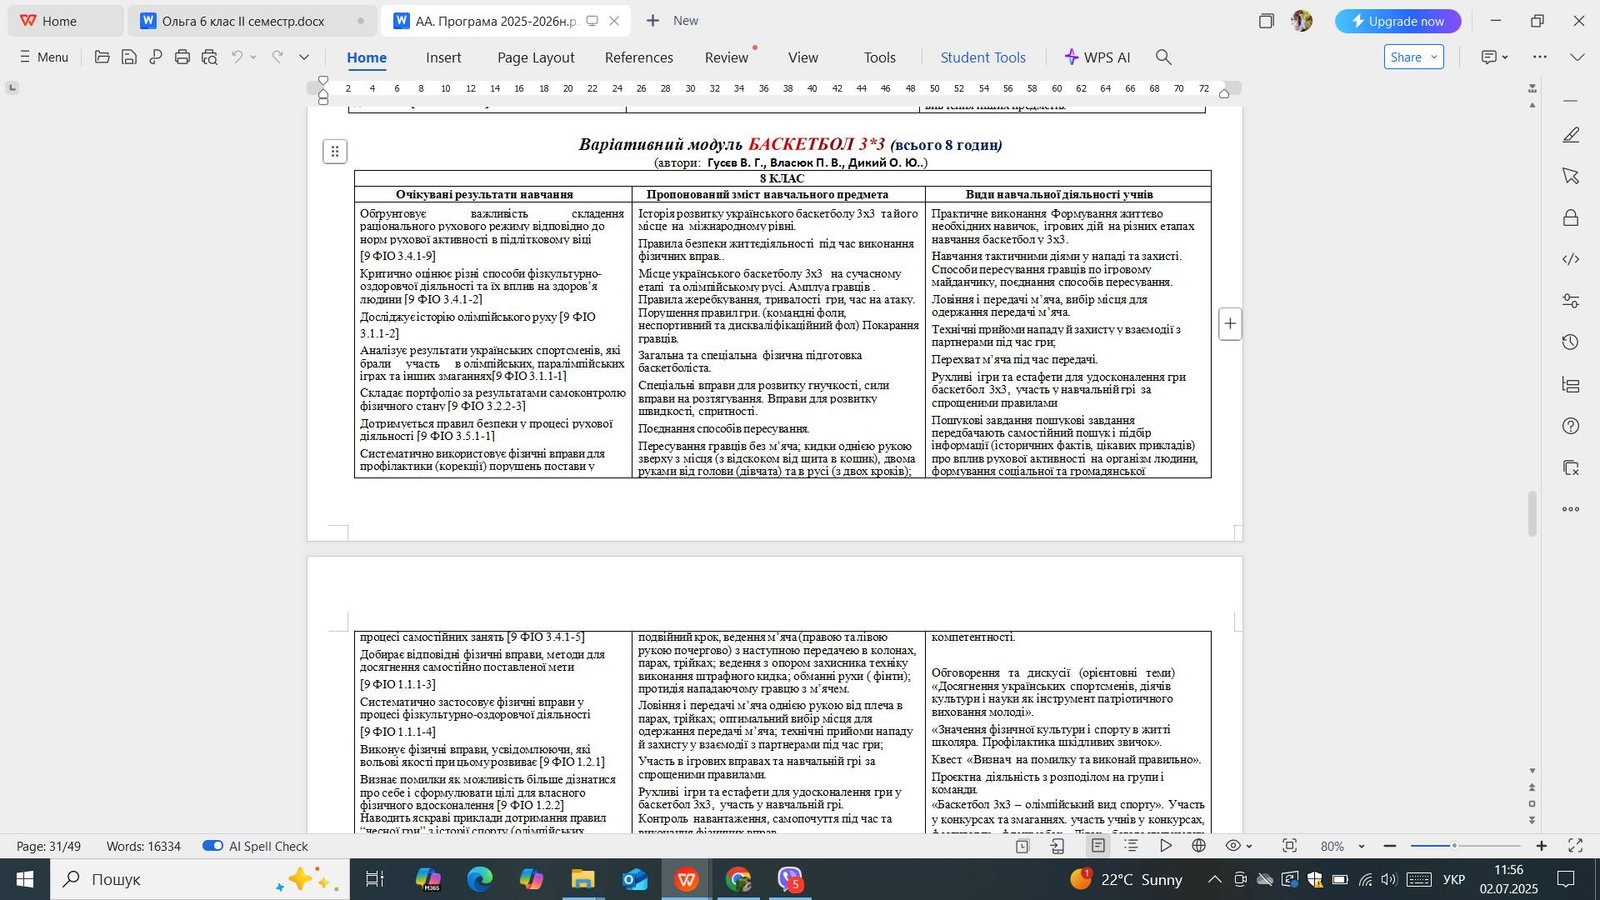The height and width of the screenshot is (900, 1600).
Task: Click the Page: 31/49 status indicator
Action: tap(48, 846)
